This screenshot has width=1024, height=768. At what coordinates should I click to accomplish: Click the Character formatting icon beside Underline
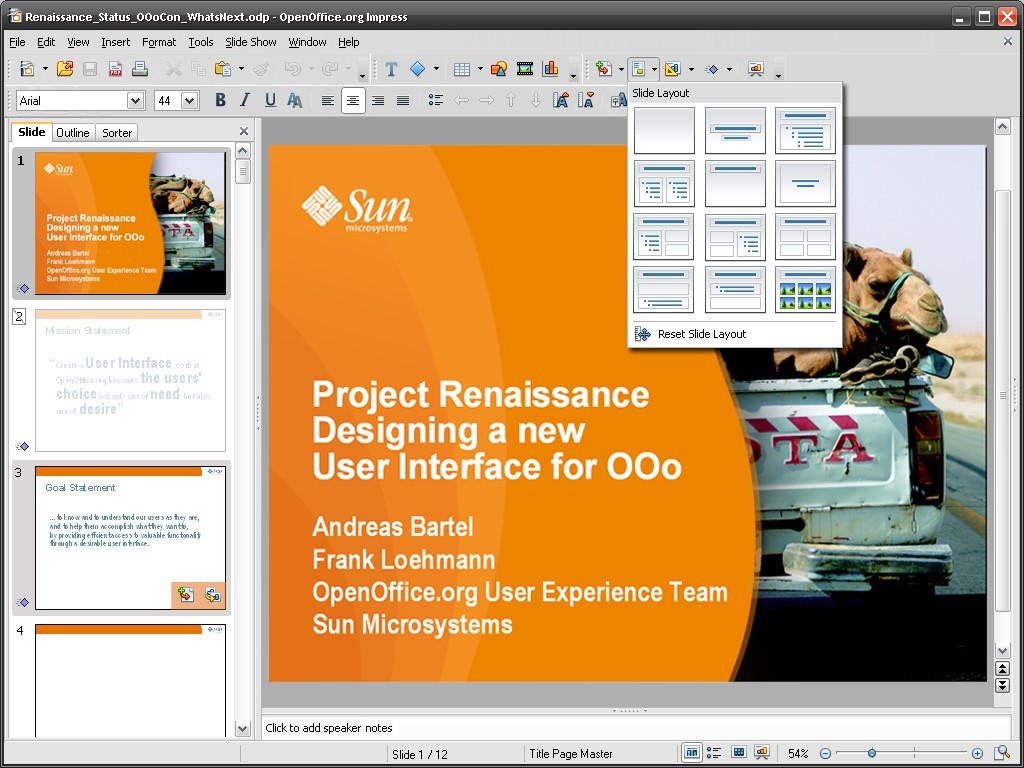(295, 101)
